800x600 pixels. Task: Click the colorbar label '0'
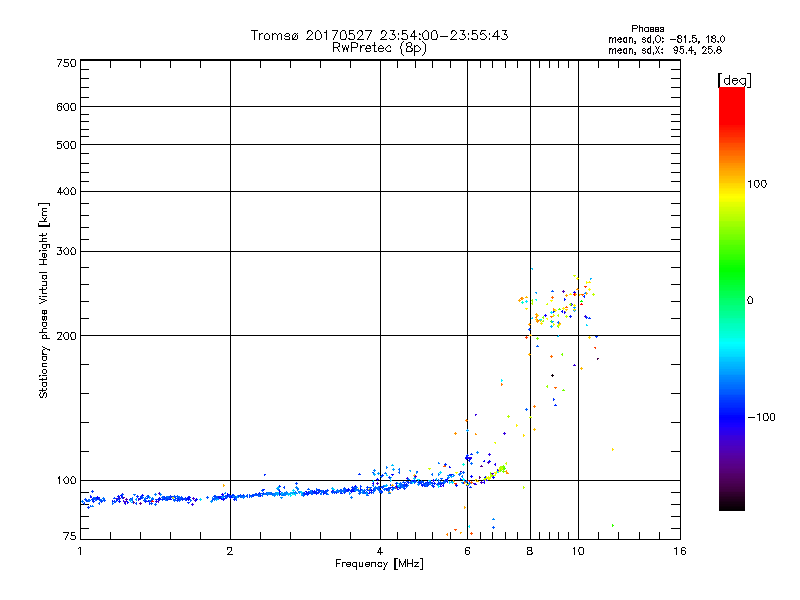click(x=749, y=301)
